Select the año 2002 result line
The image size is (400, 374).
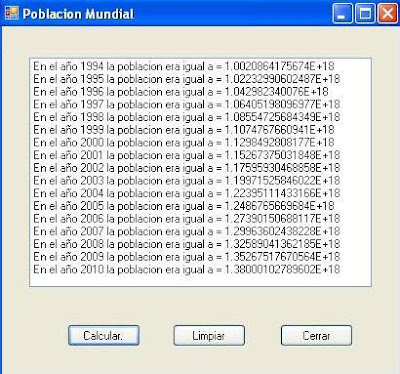pyautogui.click(x=187, y=168)
